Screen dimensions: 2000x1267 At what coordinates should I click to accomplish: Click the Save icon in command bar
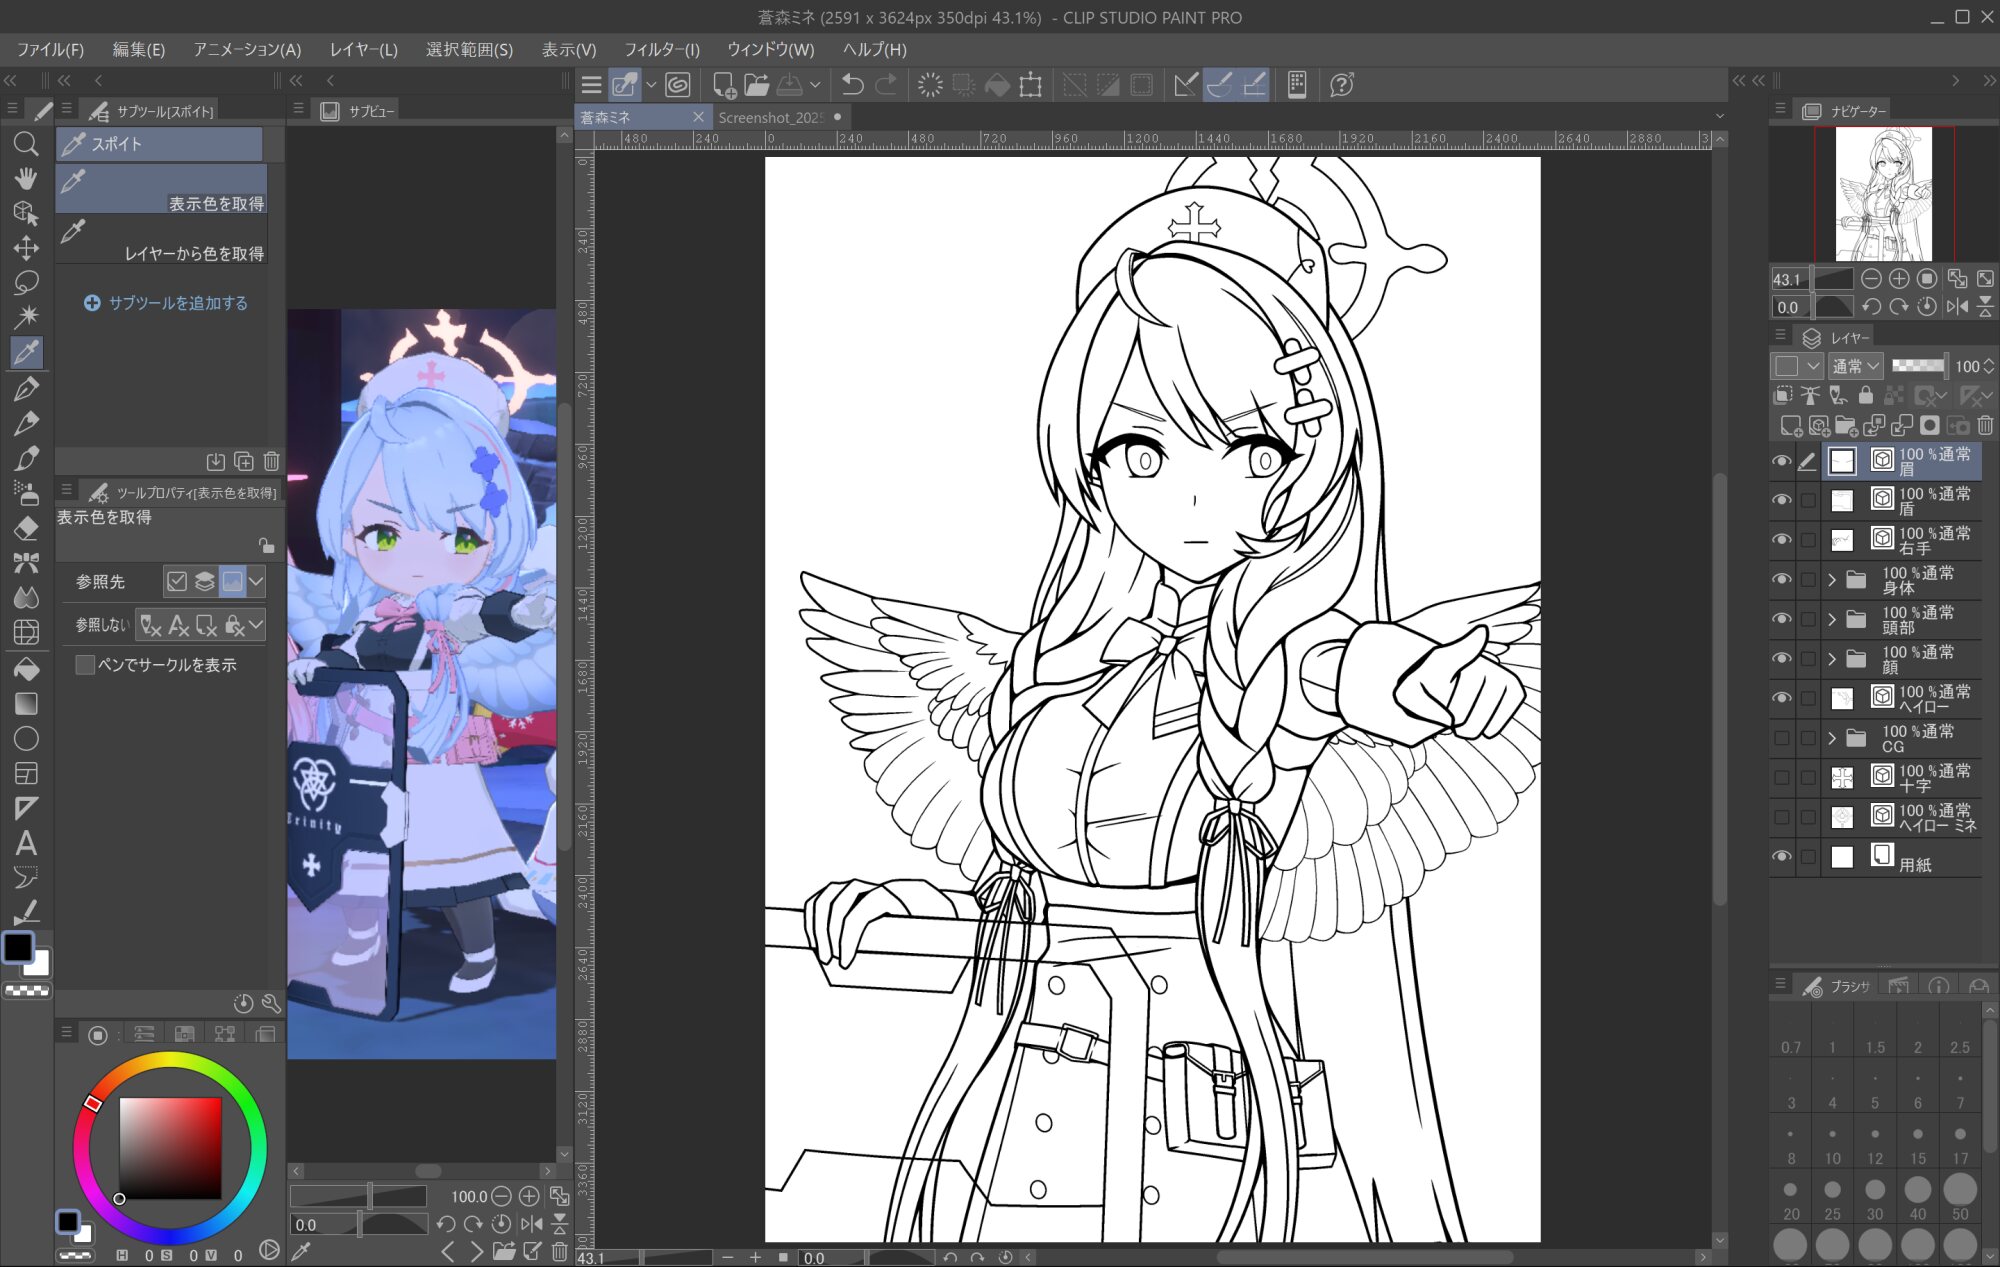pos(789,85)
